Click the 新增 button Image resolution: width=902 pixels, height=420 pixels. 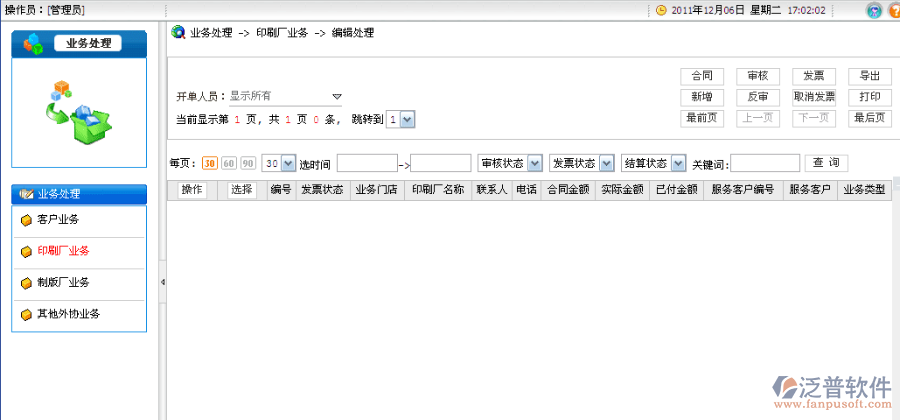point(701,97)
